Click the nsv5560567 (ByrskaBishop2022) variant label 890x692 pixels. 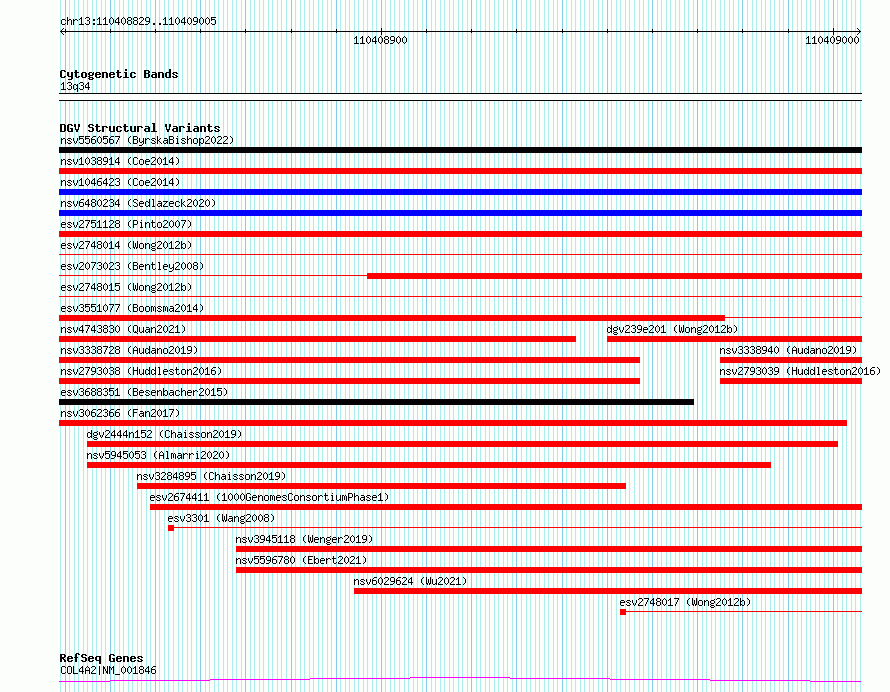pyautogui.click(x=147, y=140)
